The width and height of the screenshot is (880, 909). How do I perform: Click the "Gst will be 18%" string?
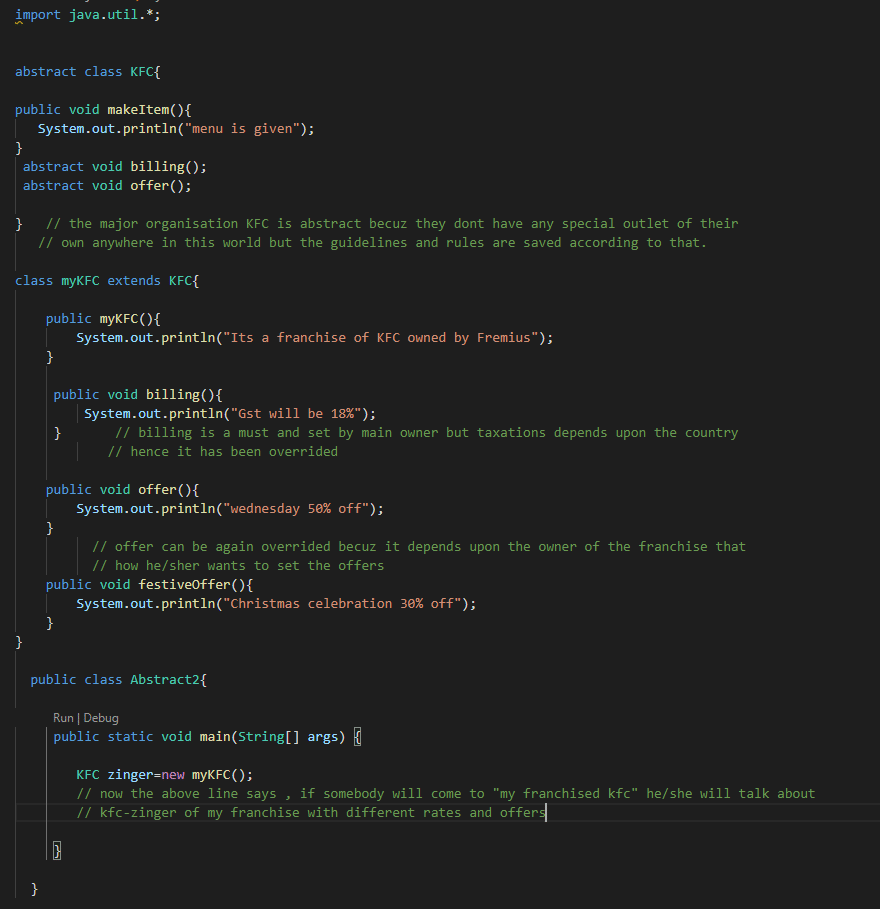coord(296,413)
